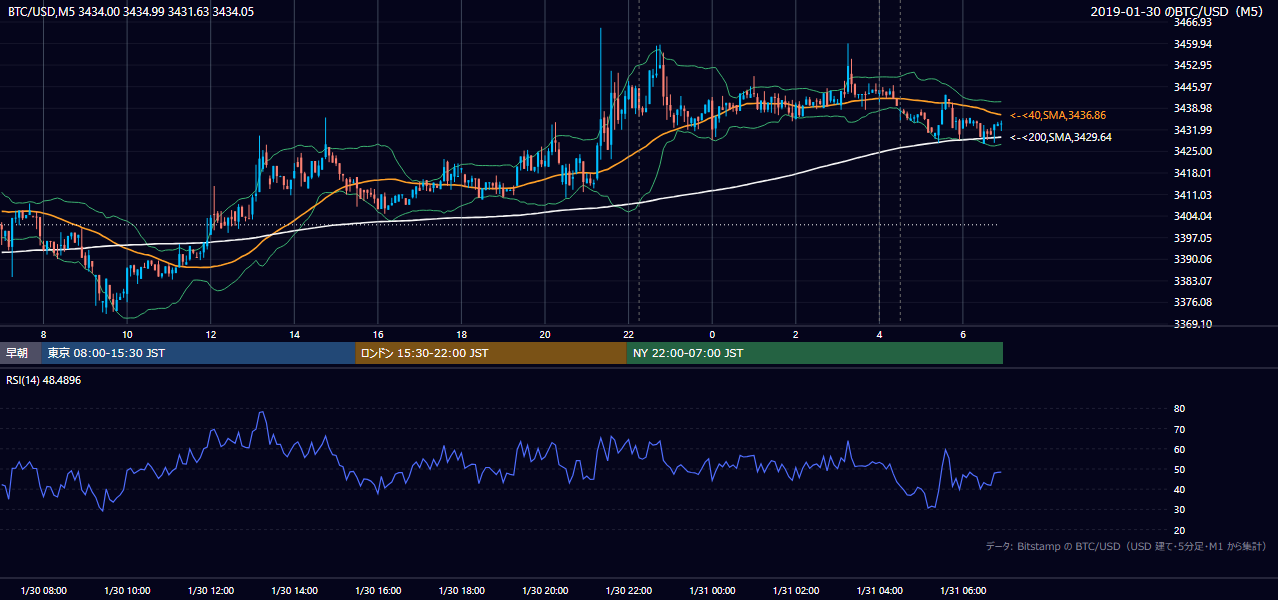Click hour label 16 under the price chart

377,334
